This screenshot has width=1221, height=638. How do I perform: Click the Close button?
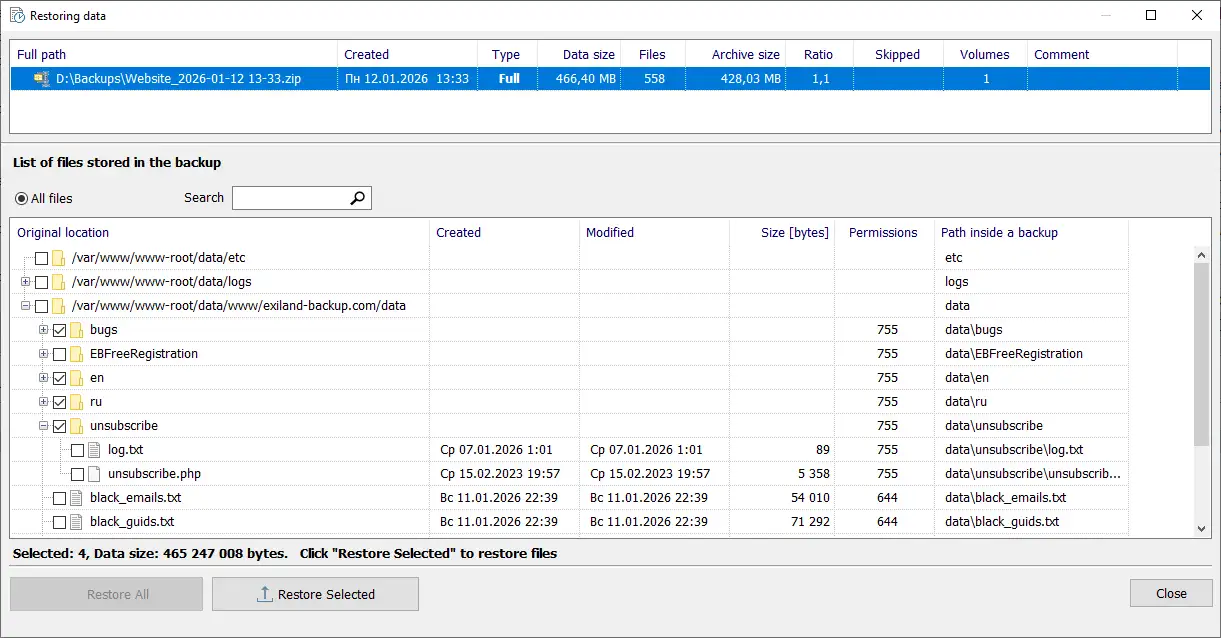[1170, 593]
